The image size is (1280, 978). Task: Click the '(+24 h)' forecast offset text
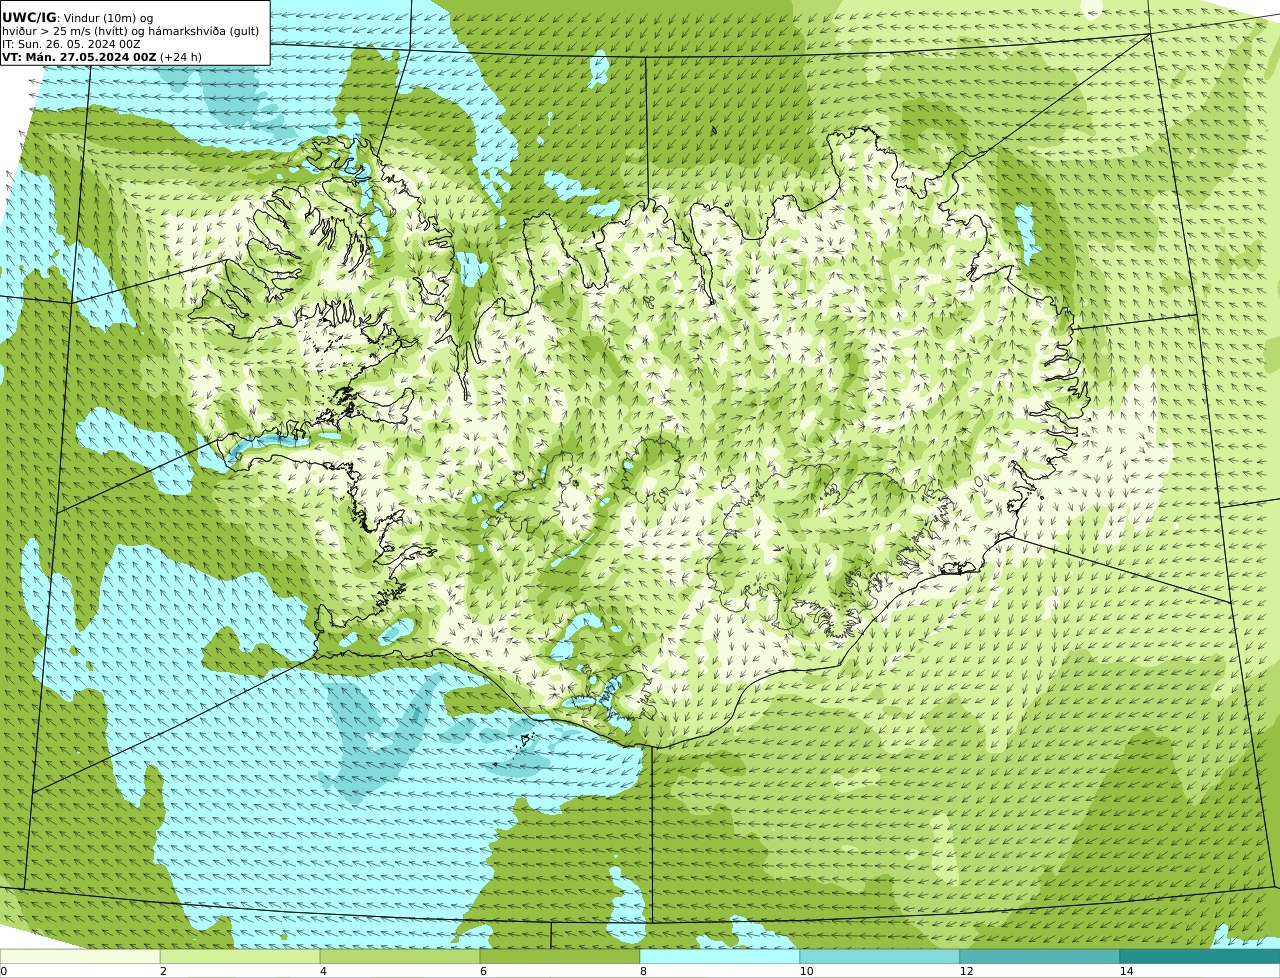(x=181, y=57)
